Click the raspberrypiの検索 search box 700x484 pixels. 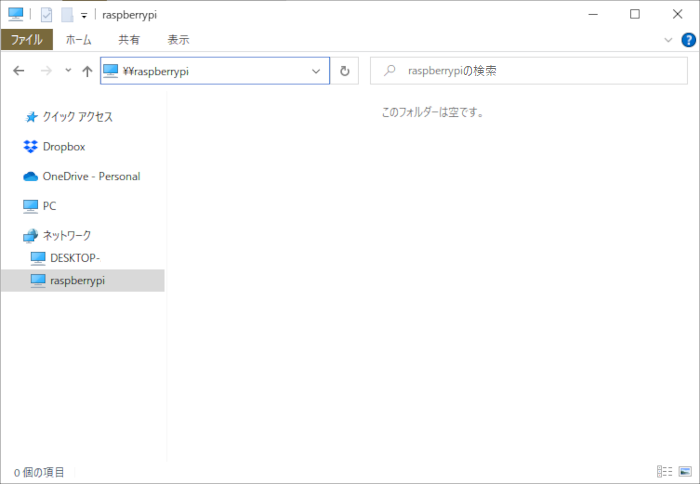point(530,71)
